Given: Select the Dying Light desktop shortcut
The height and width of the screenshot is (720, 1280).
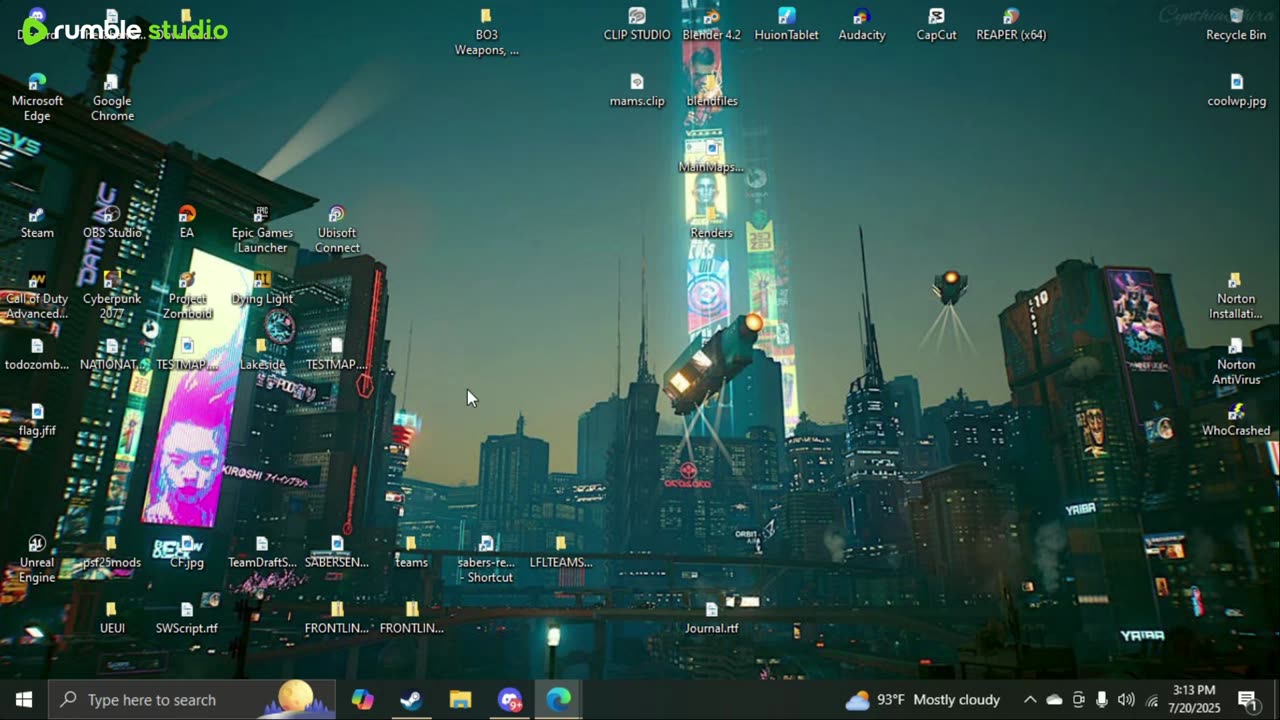Looking at the screenshot, I should click(262, 288).
